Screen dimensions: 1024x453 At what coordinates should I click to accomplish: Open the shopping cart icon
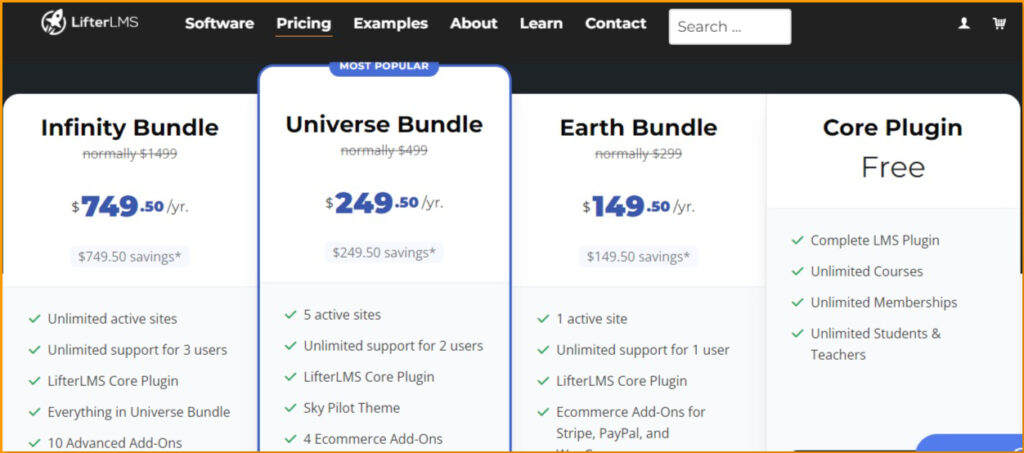click(999, 23)
